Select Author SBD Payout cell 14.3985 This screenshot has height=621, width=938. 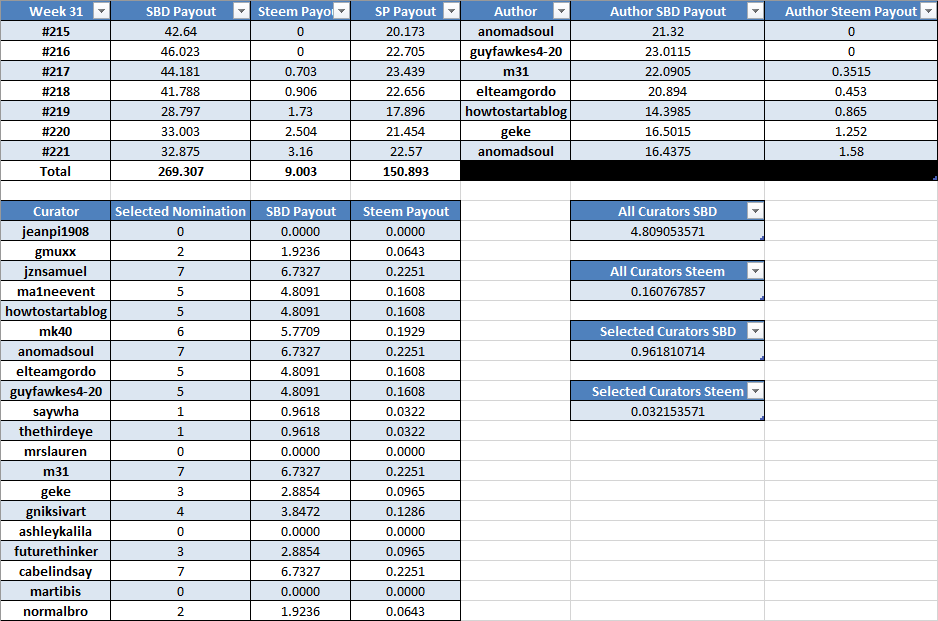coord(668,111)
